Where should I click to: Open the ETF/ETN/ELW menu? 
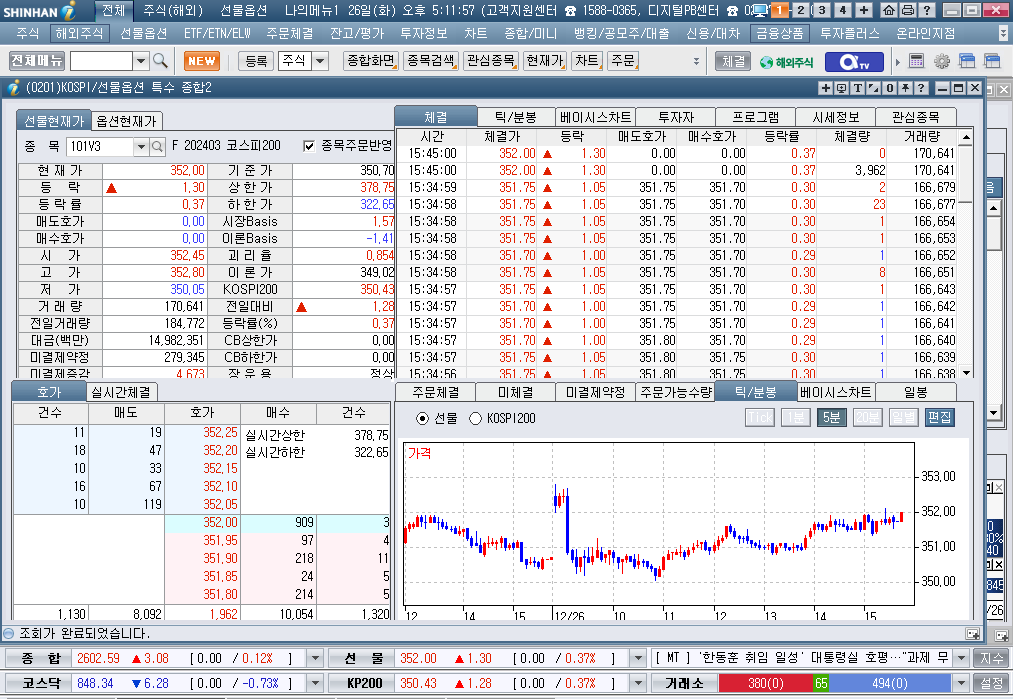pyautogui.click(x=217, y=33)
